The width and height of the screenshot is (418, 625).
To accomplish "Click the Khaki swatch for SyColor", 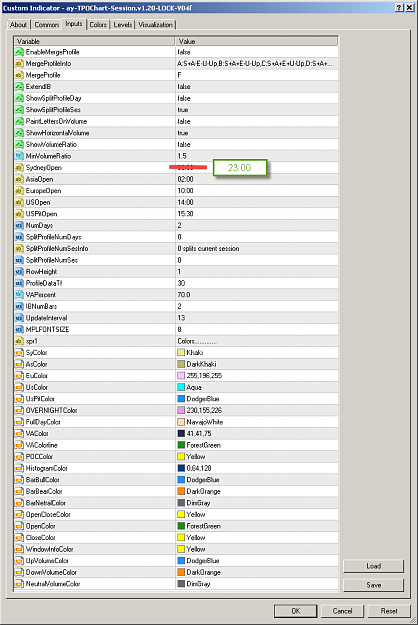I will pos(181,352).
